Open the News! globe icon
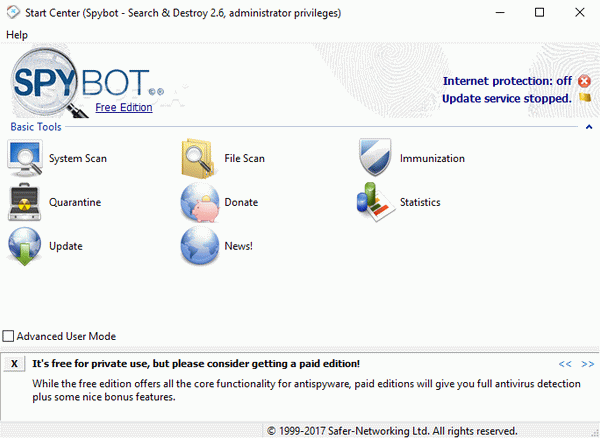 tap(199, 246)
